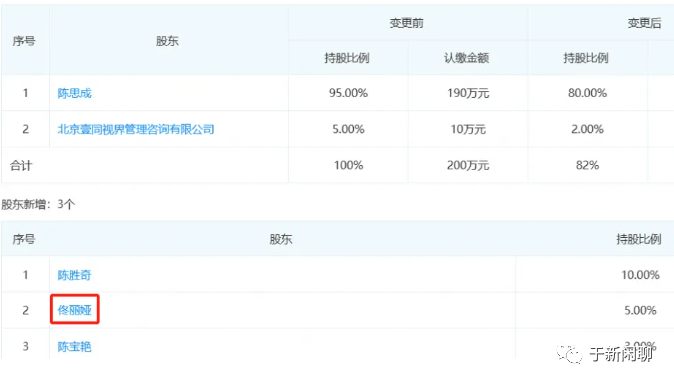Select 持股比例 header under 变更前
The width and height of the screenshot is (674, 383).
click(347, 58)
